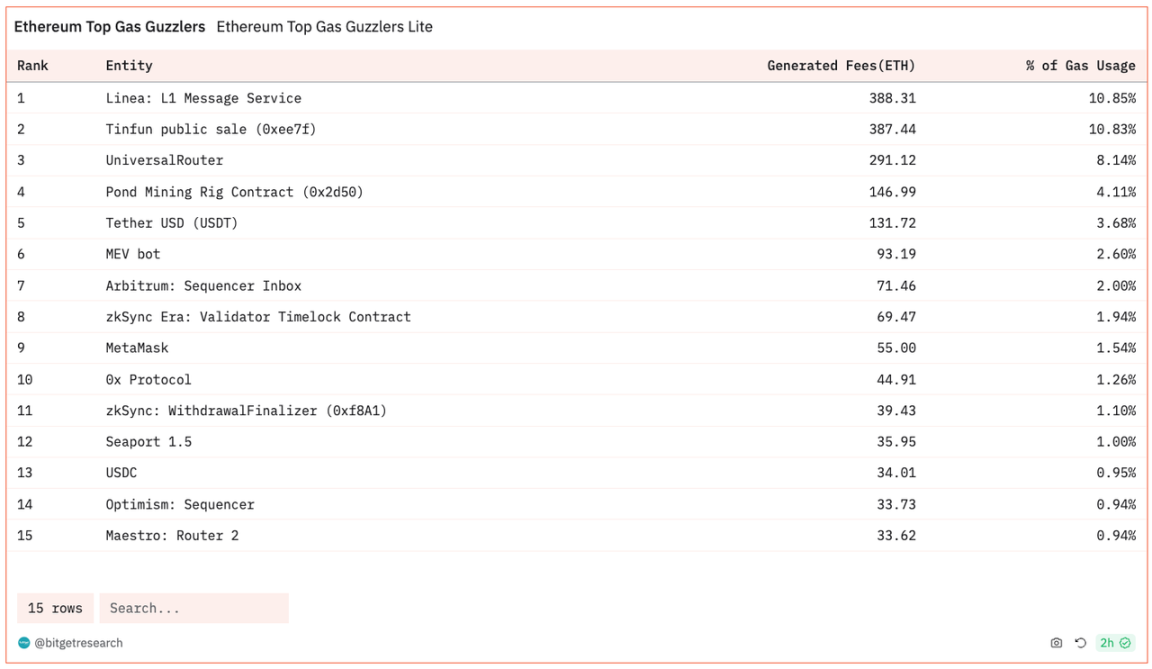The width and height of the screenshot is (1152, 669).
Task: Sort by % of Gas Usage header
Action: tap(1080, 66)
